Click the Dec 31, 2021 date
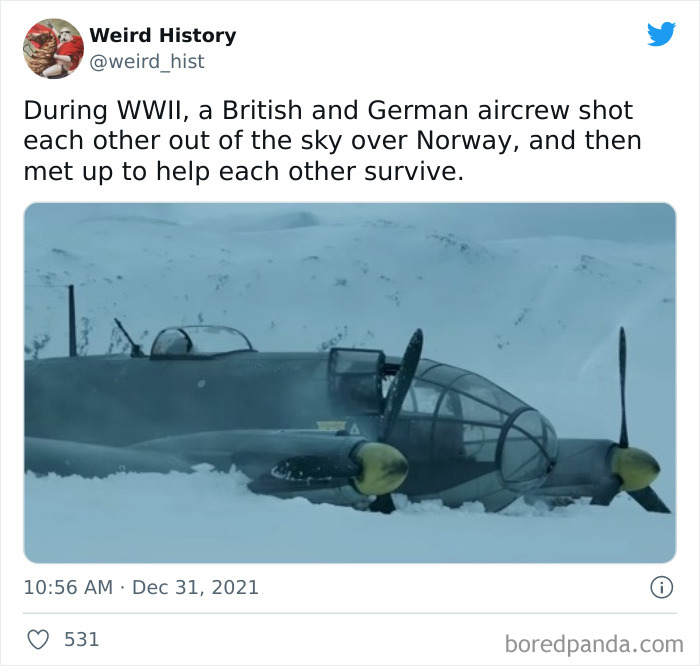700x666 pixels. (x=196, y=587)
